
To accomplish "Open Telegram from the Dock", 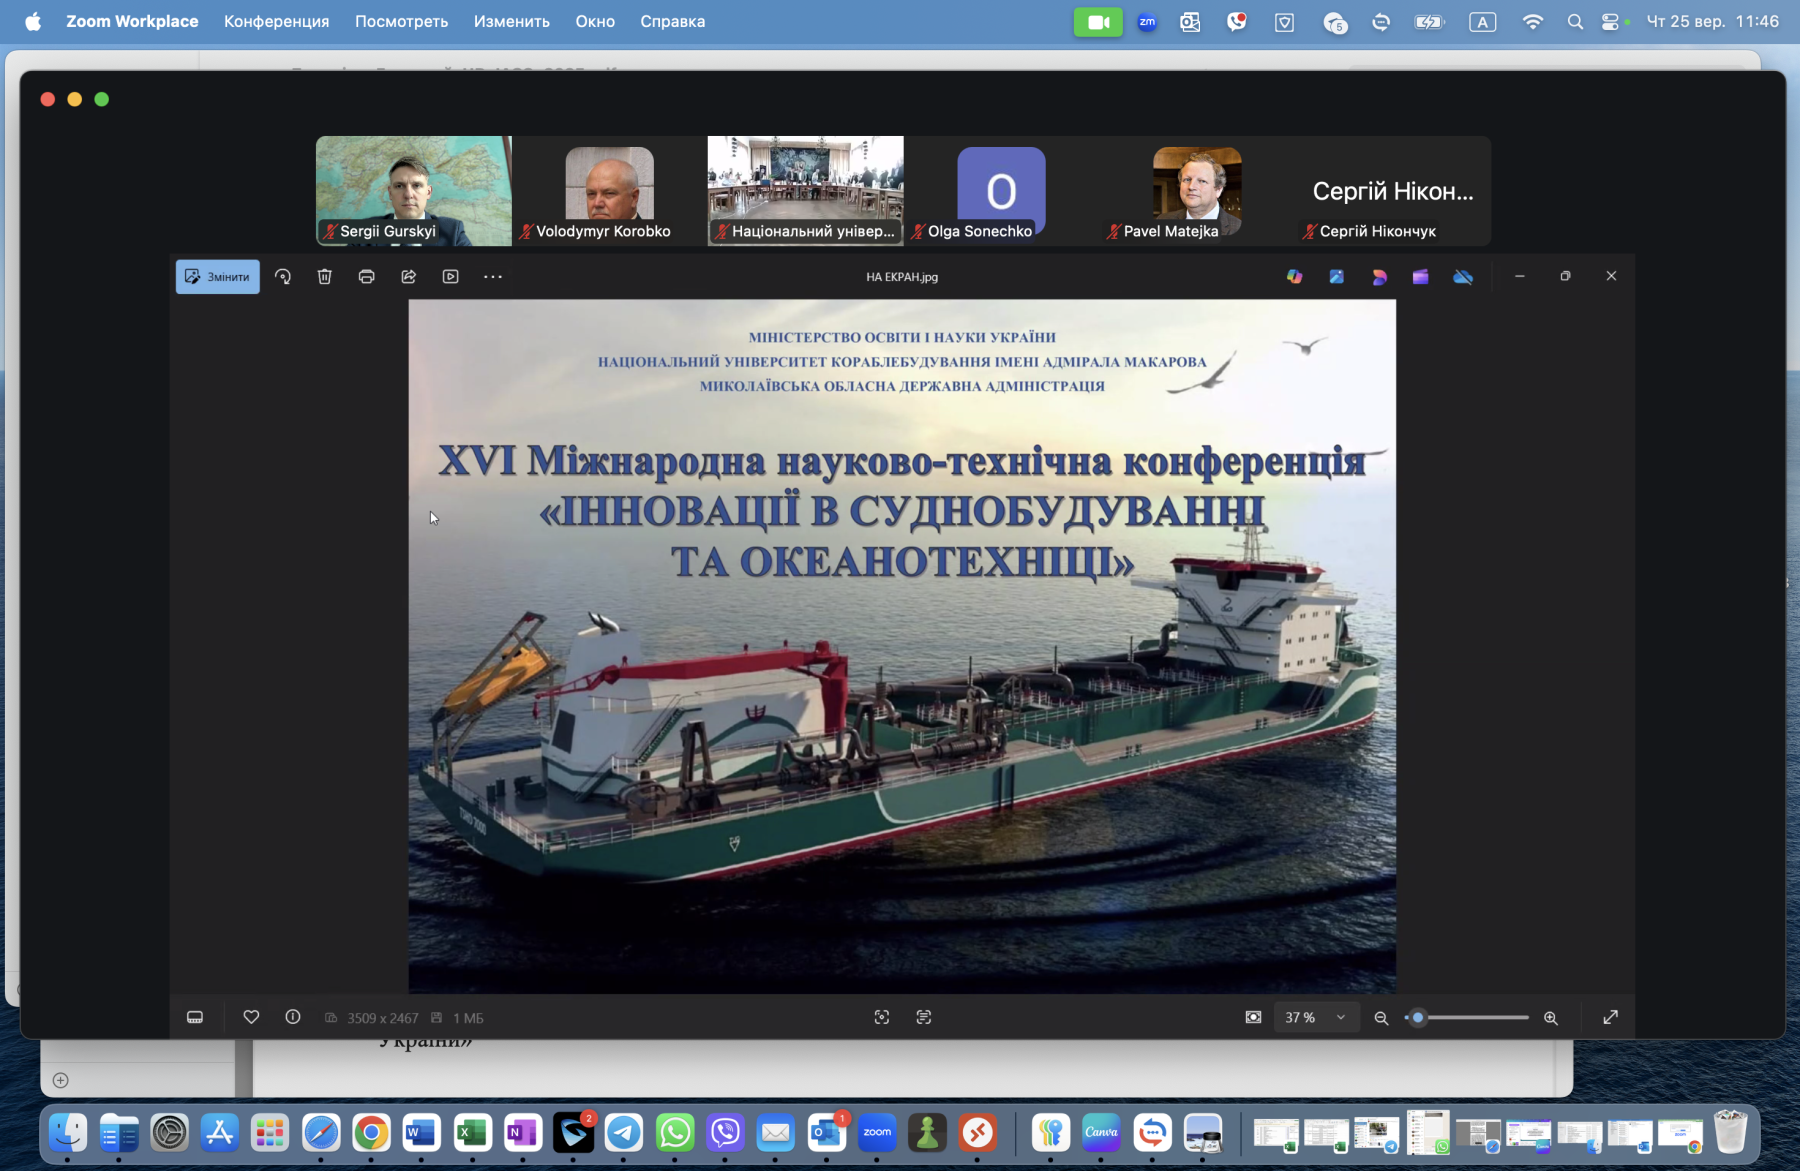I will [x=624, y=1133].
